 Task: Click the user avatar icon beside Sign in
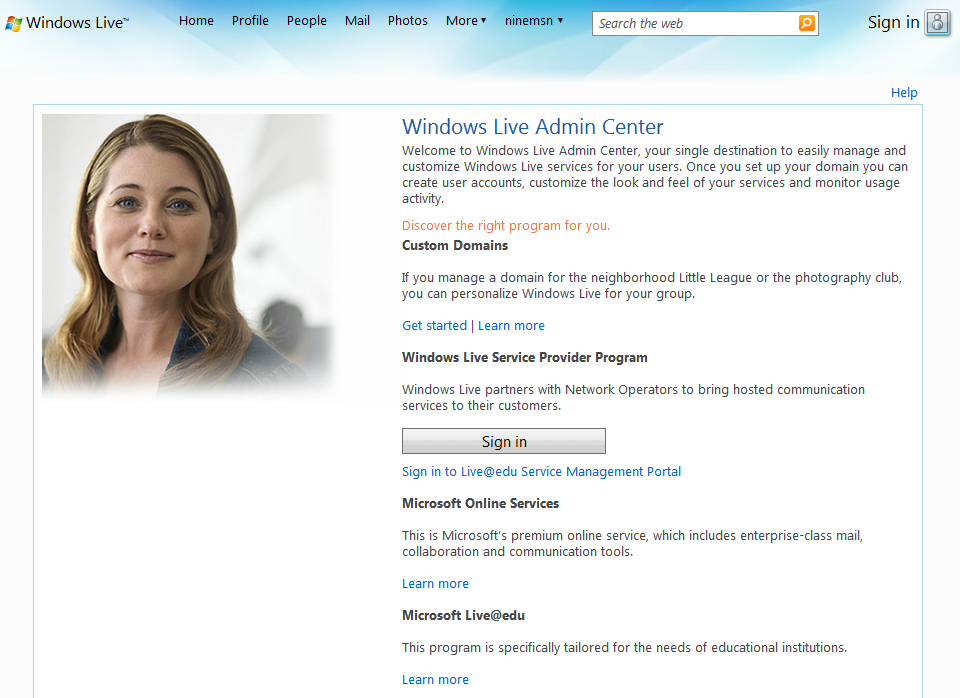point(937,23)
